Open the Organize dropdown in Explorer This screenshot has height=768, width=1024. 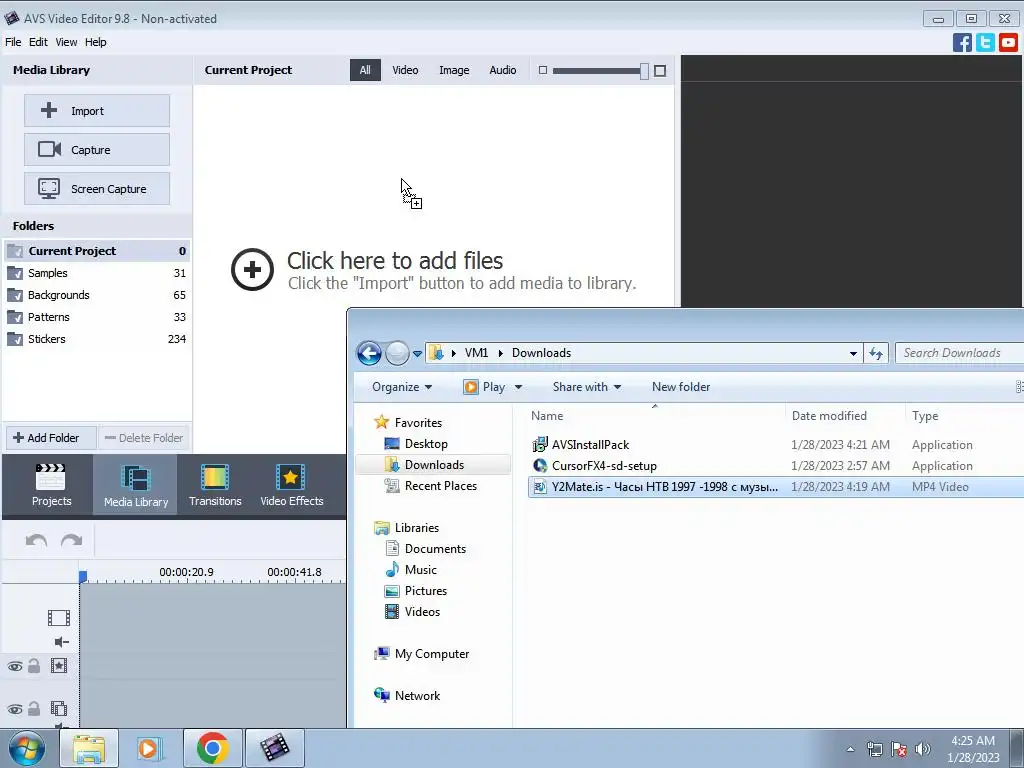point(402,387)
